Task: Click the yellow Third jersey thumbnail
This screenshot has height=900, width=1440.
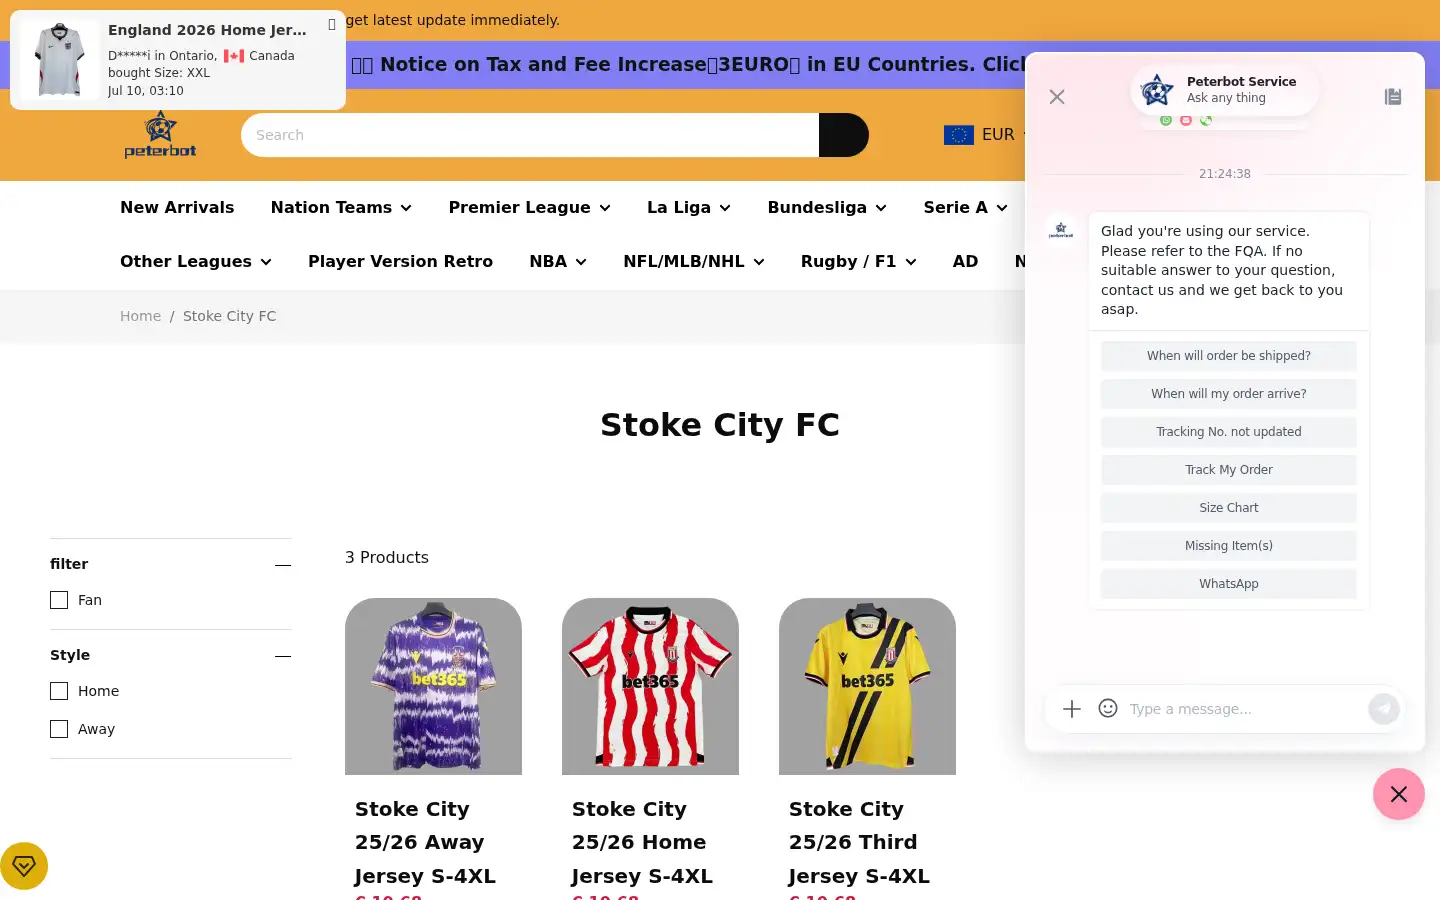Action: pos(867,686)
